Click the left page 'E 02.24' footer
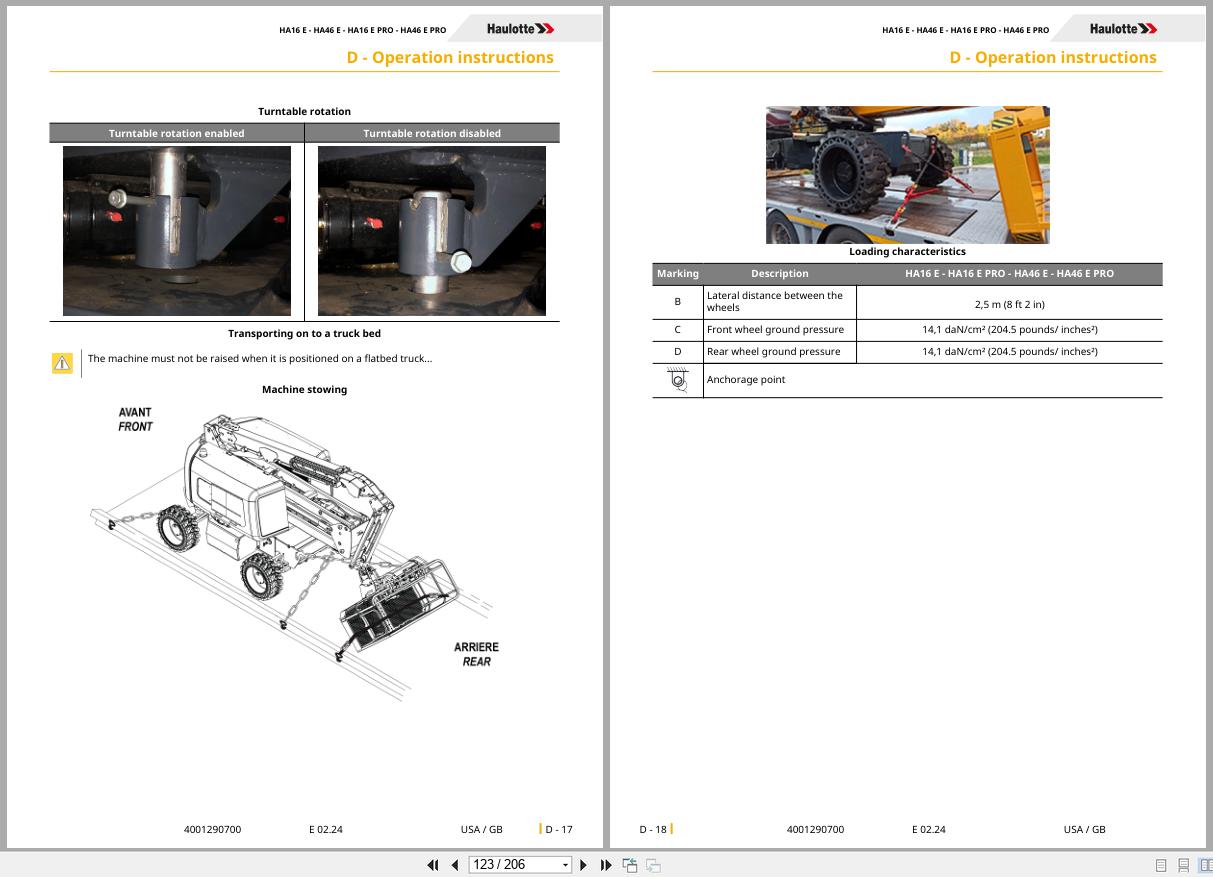The width and height of the screenshot is (1213, 877). point(325,829)
